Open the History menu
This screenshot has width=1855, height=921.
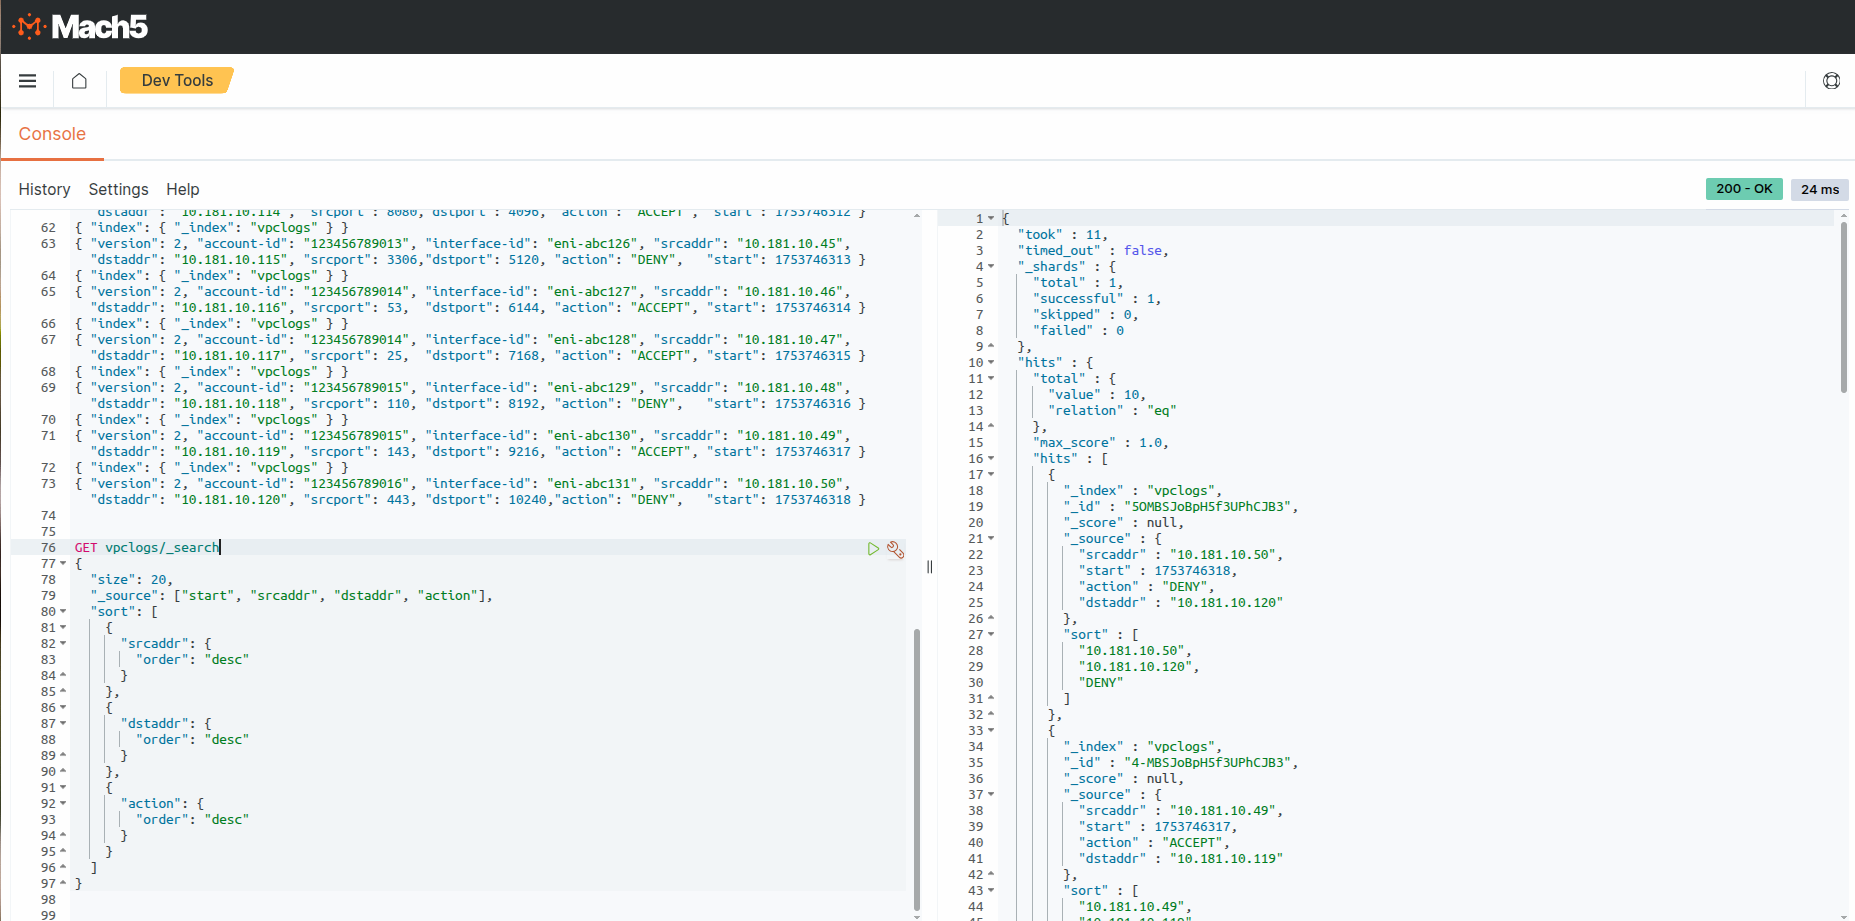[44, 190]
